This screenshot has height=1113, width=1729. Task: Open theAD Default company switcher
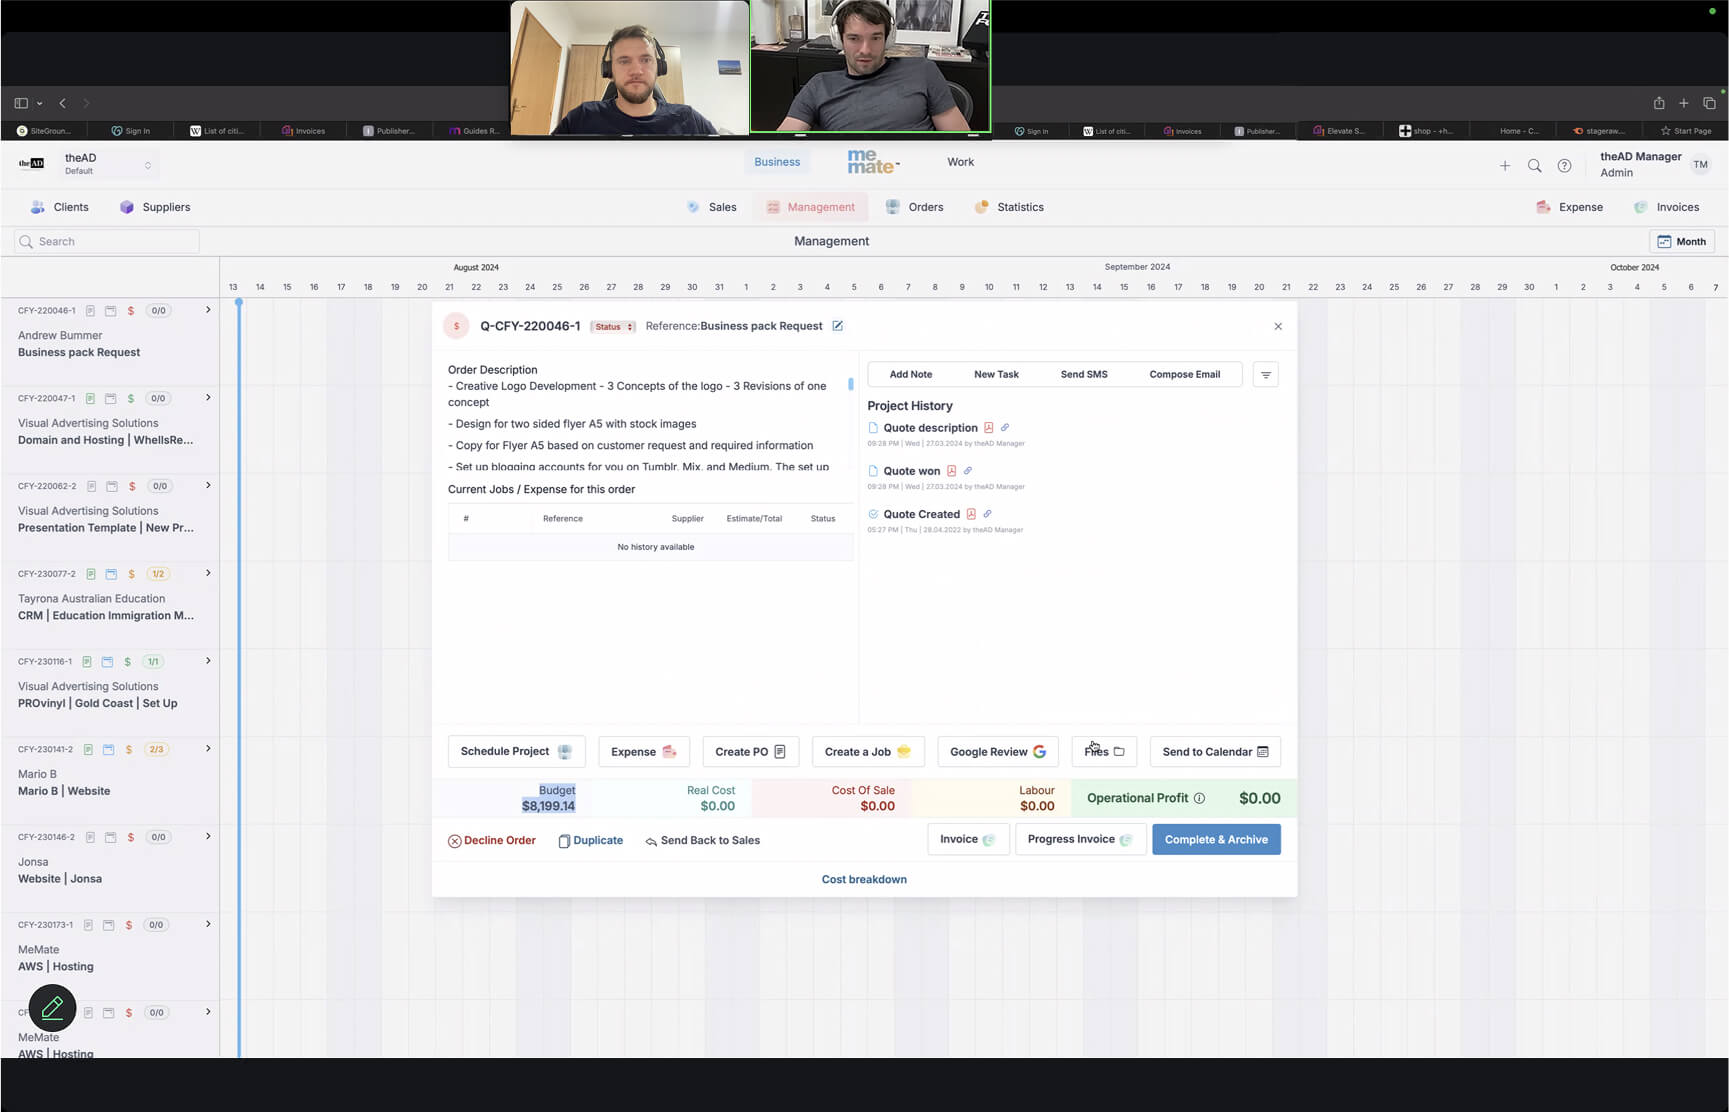pyautogui.click(x=107, y=164)
